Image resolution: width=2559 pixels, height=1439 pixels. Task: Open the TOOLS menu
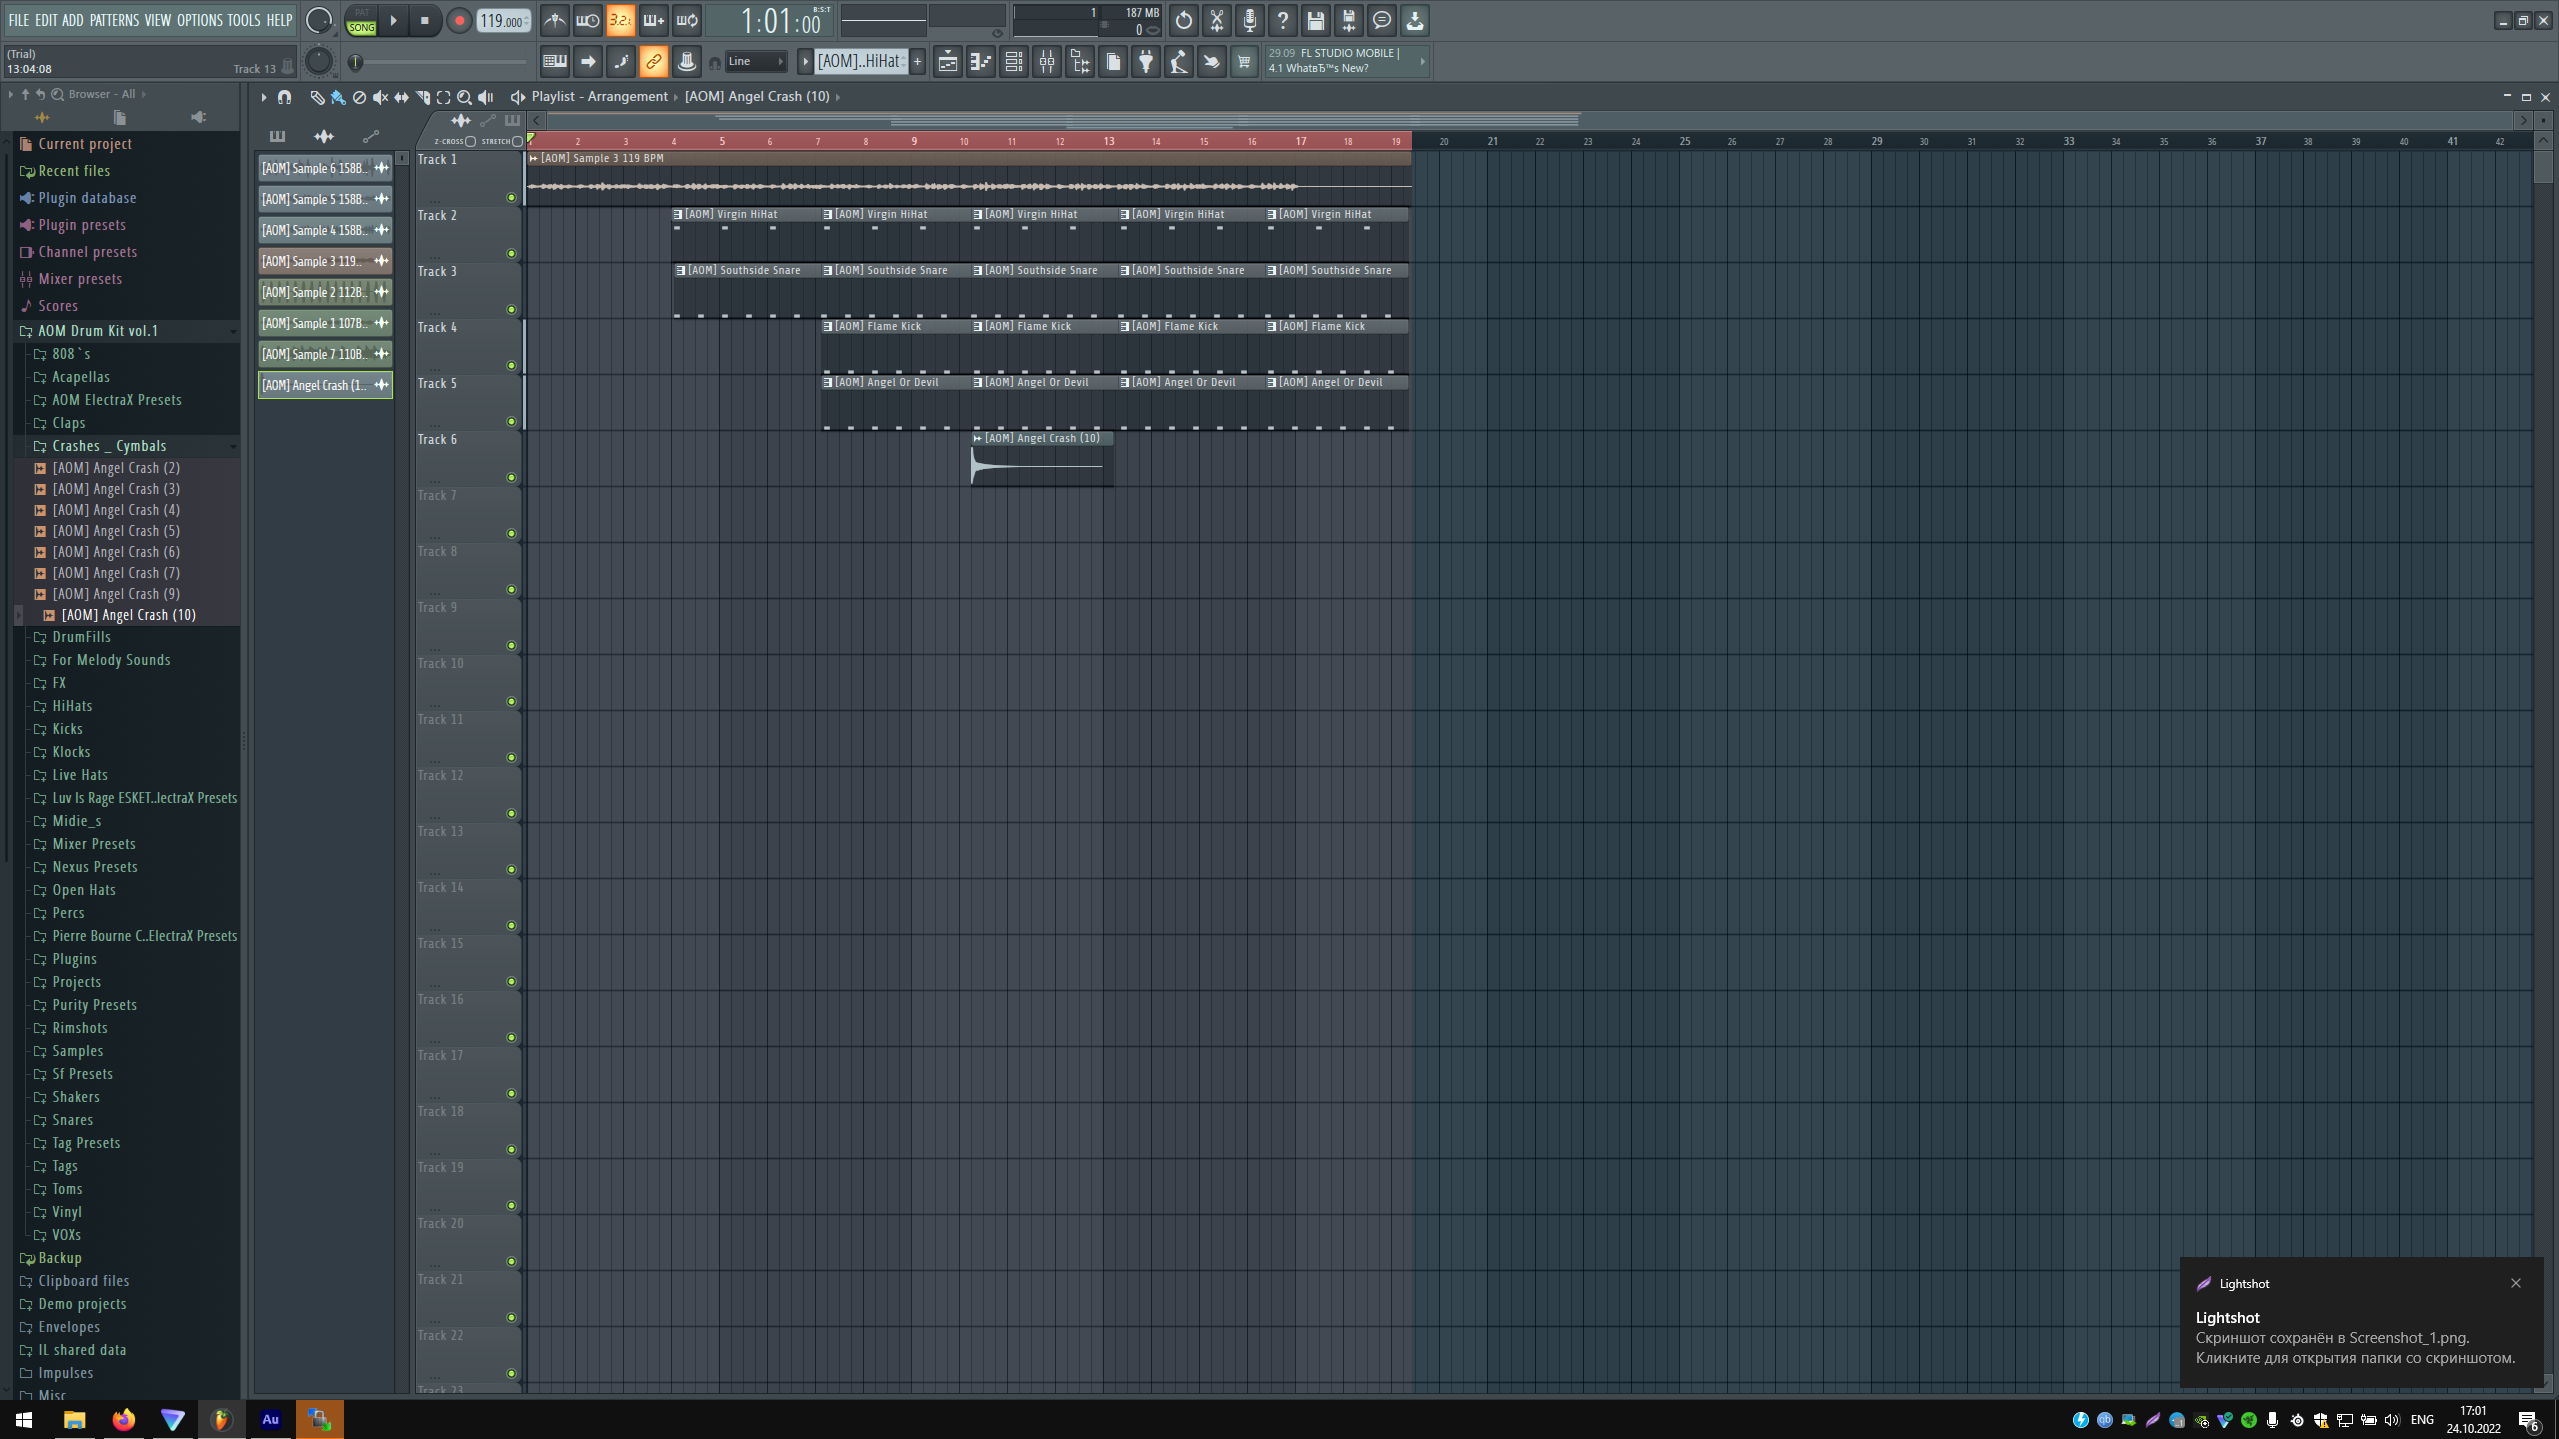point(244,20)
